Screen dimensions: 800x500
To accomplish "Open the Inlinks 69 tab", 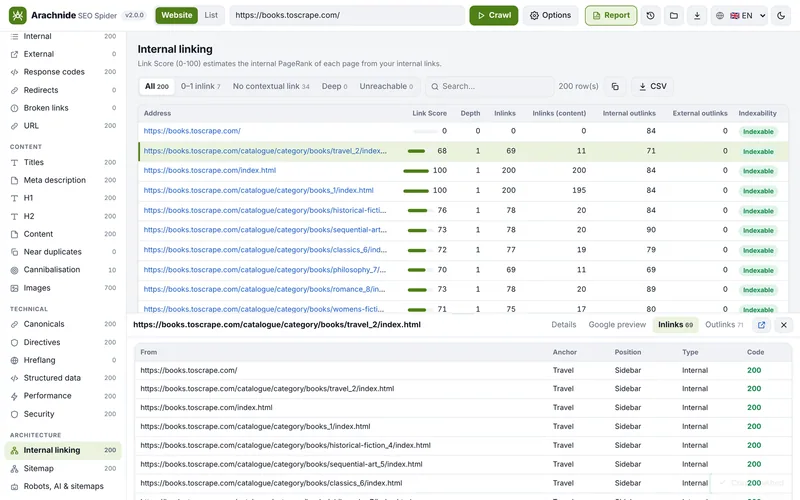I will (x=675, y=324).
